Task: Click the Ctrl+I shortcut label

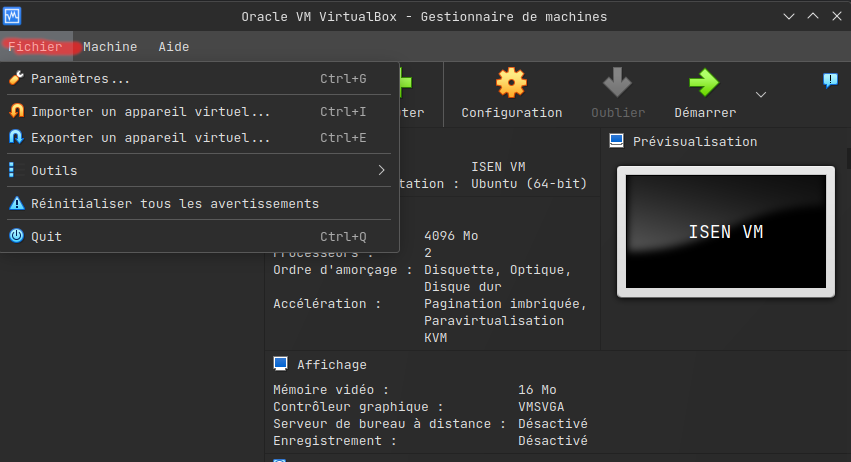Action: (343, 111)
